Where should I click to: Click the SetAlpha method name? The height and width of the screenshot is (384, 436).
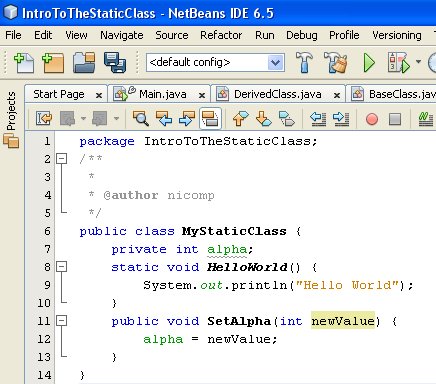coord(239,321)
